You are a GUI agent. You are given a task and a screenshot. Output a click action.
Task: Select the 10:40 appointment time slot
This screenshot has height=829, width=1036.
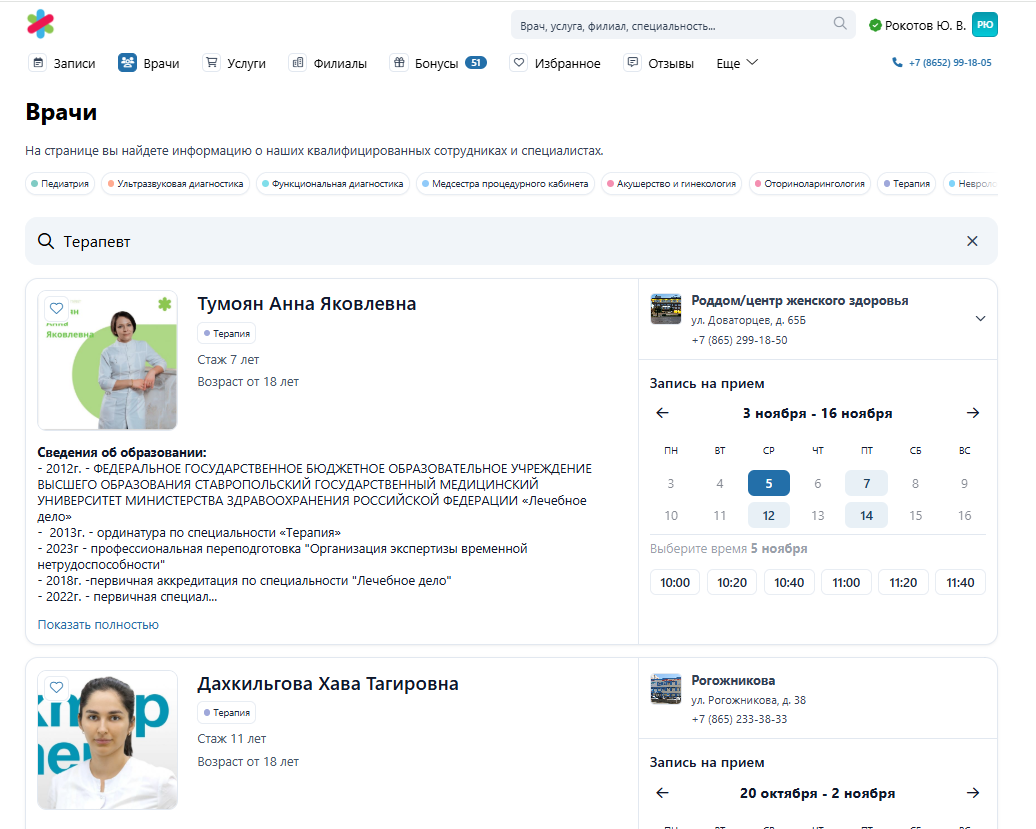(x=789, y=582)
